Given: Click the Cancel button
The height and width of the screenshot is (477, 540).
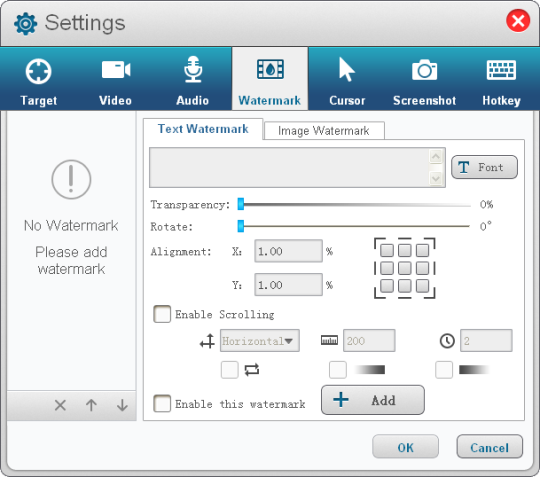Looking at the screenshot, I should pyautogui.click(x=489, y=447).
